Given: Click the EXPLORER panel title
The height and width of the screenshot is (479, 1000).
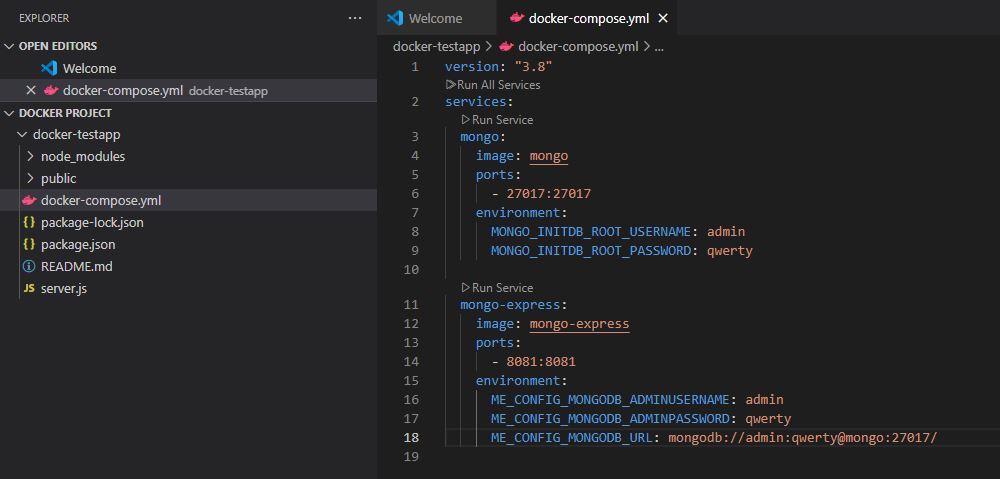Looking at the screenshot, I should (44, 18).
